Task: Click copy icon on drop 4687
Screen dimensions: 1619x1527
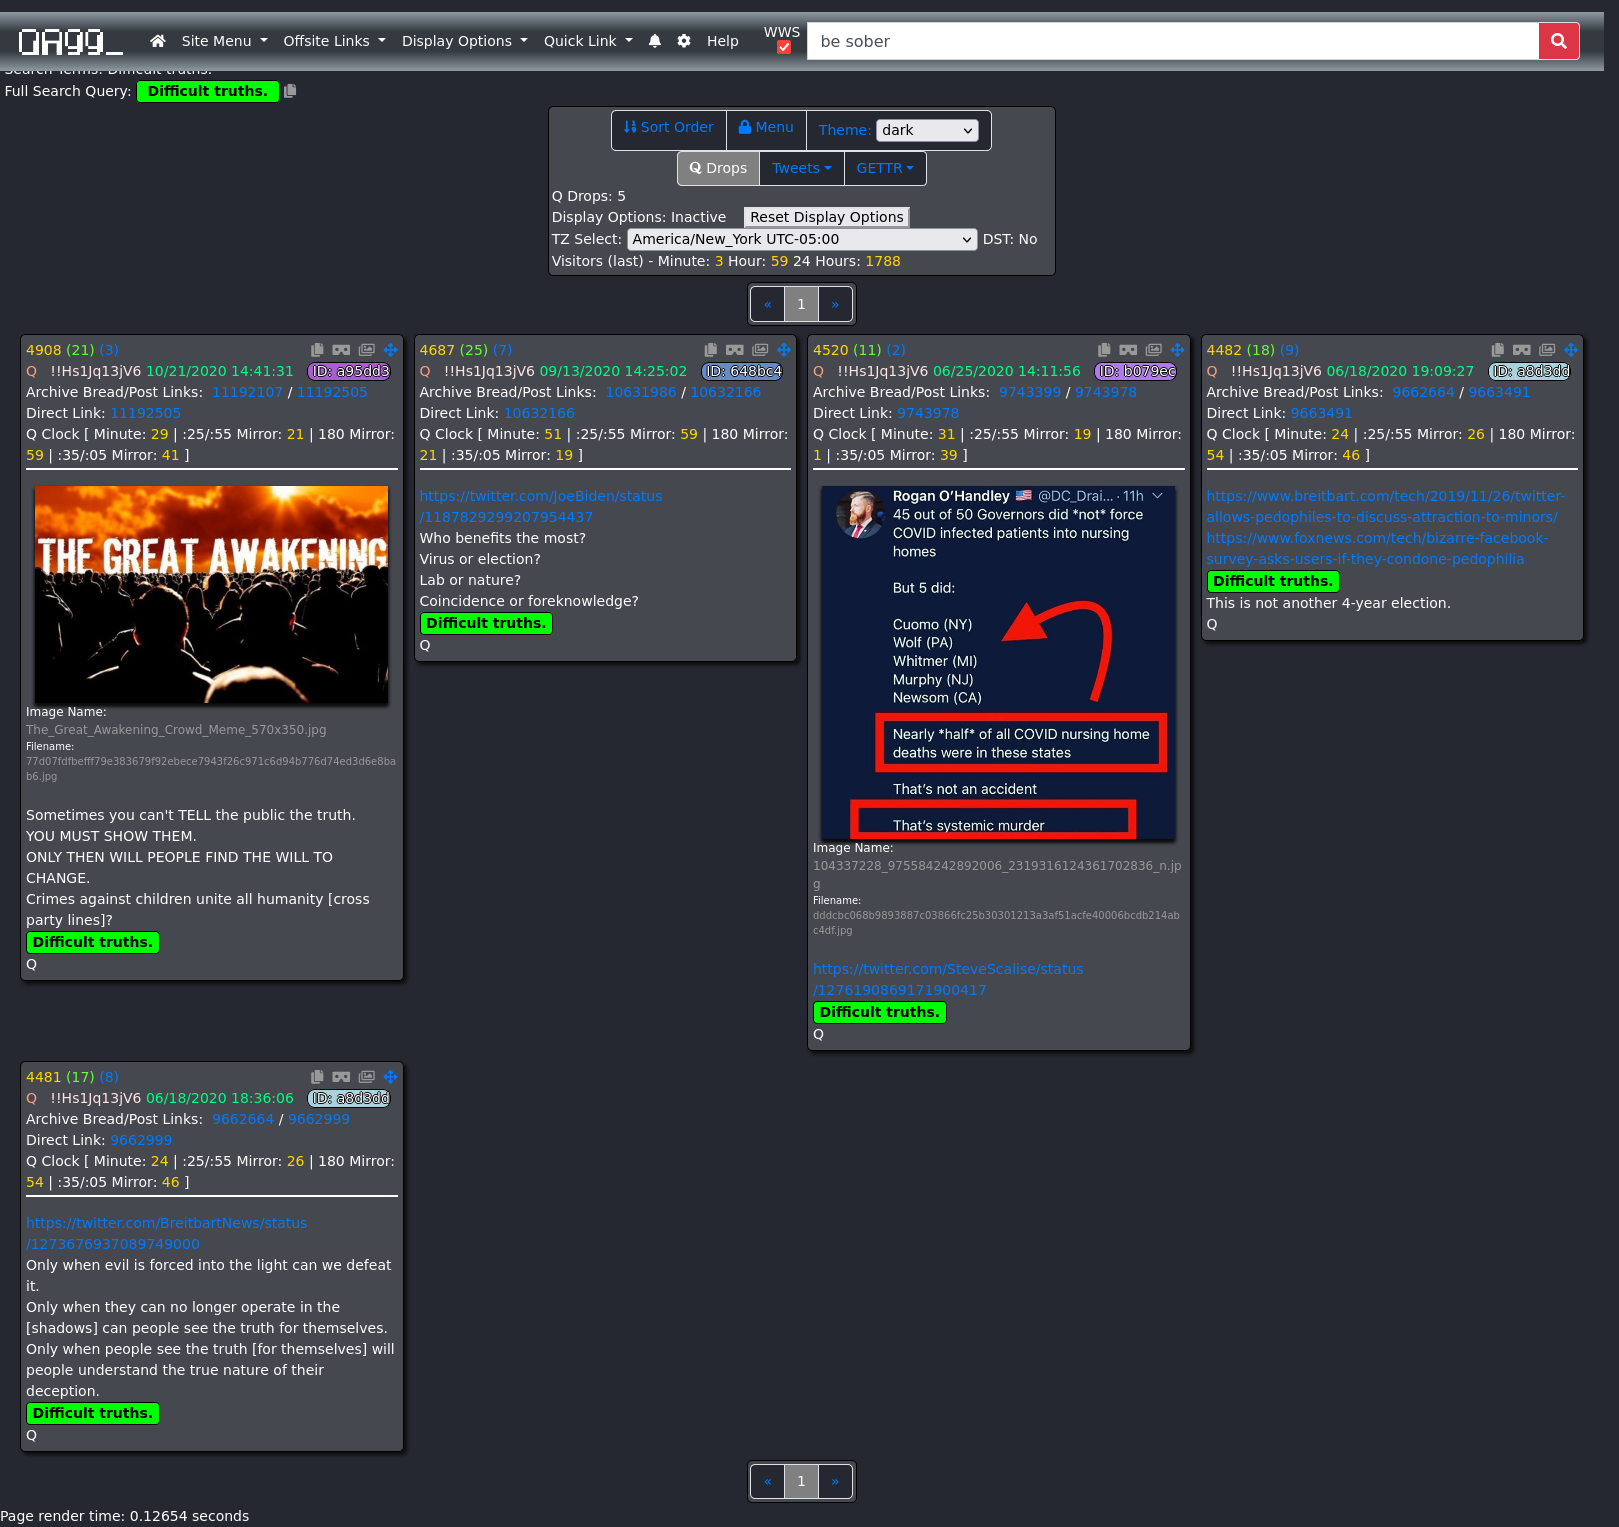Action: [x=710, y=350]
